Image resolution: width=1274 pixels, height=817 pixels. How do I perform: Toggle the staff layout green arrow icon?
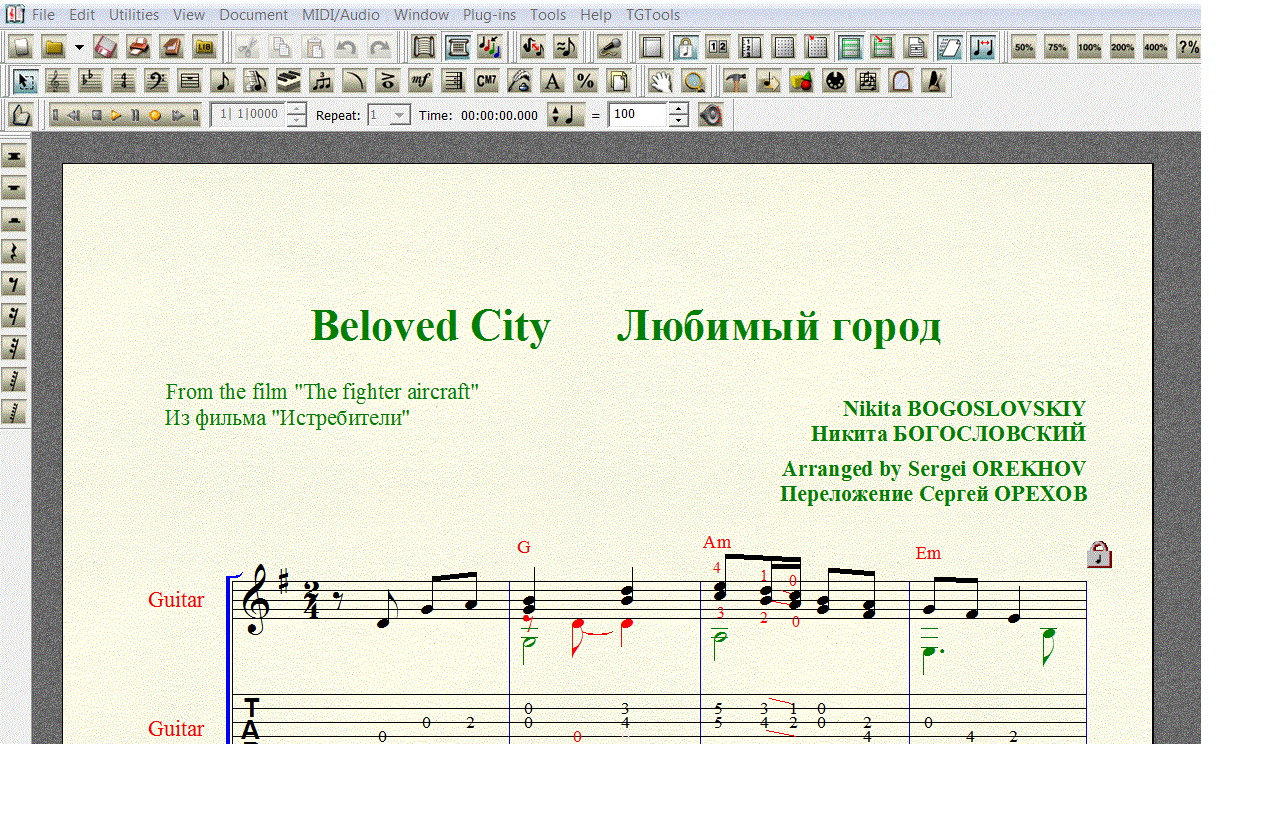coord(882,47)
